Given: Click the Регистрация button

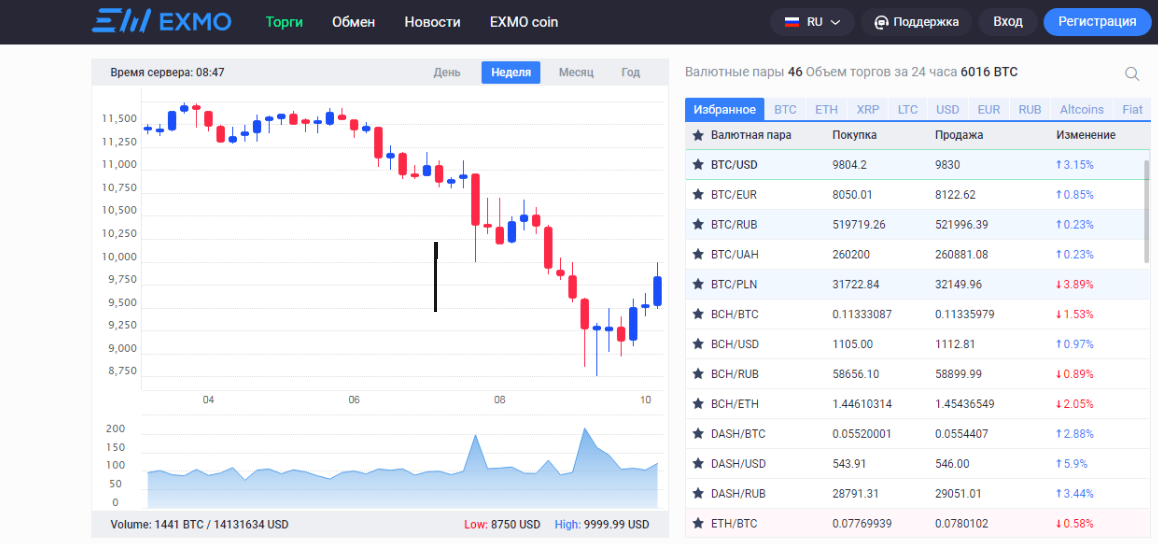Looking at the screenshot, I should tap(1096, 22).
